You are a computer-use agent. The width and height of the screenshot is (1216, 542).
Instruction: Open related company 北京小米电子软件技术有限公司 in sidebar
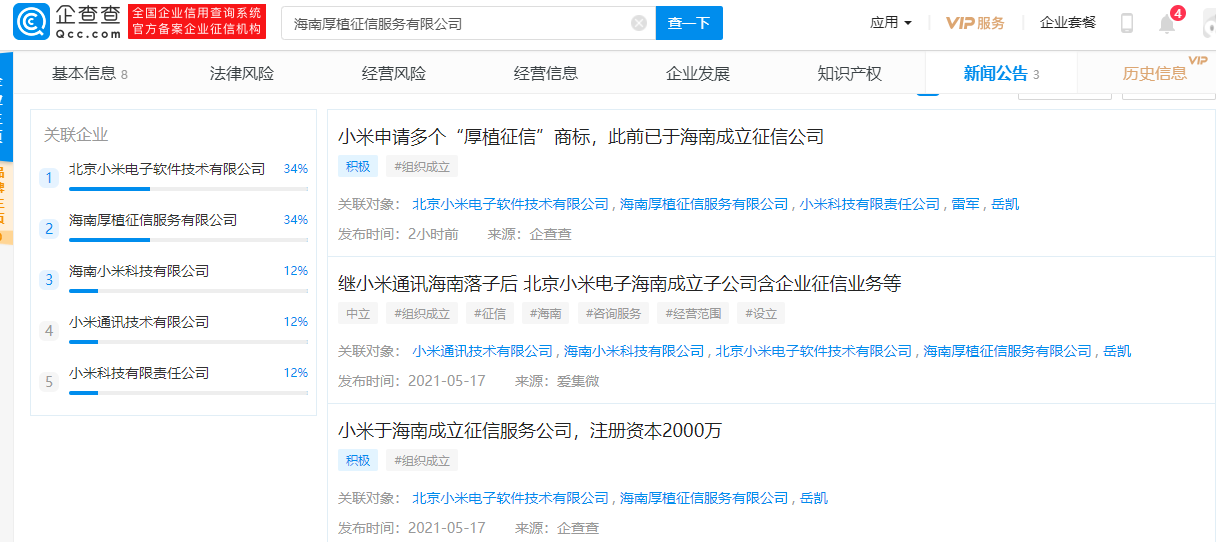(167, 169)
